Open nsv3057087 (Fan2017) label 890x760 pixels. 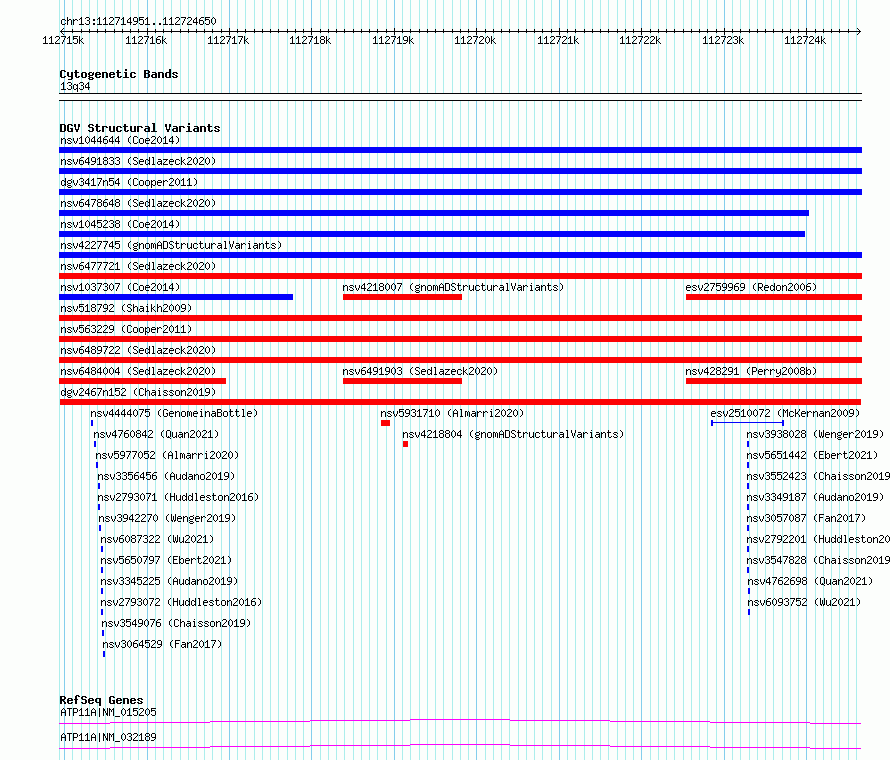806,518
